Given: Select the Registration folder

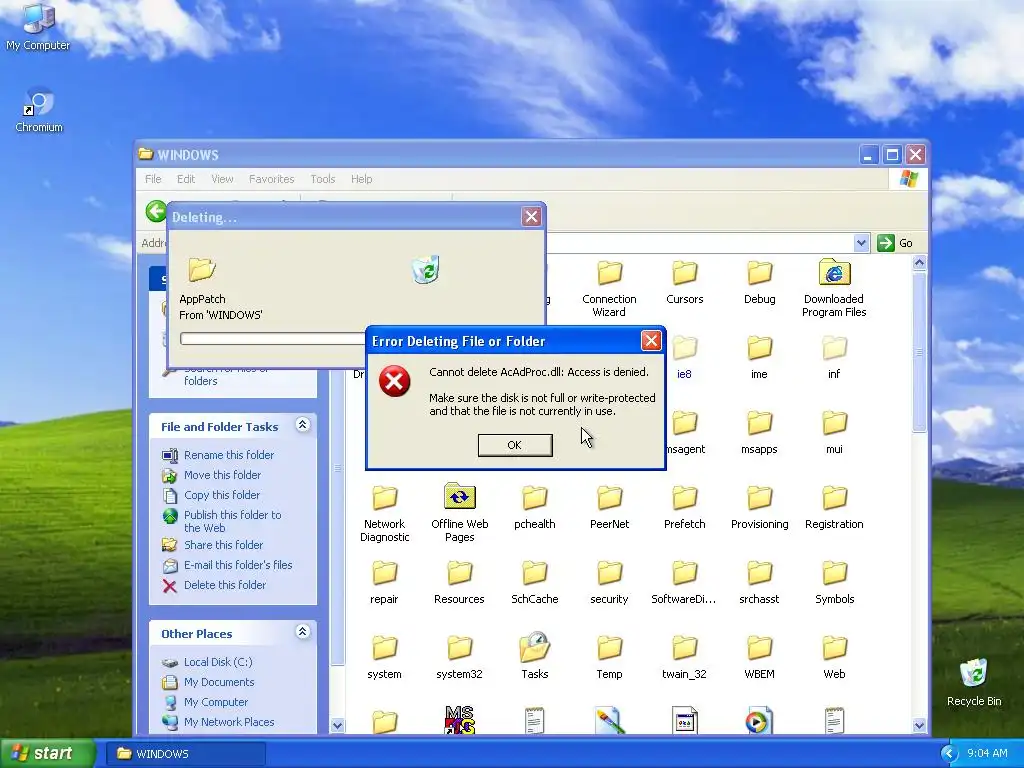Looking at the screenshot, I should point(834,507).
